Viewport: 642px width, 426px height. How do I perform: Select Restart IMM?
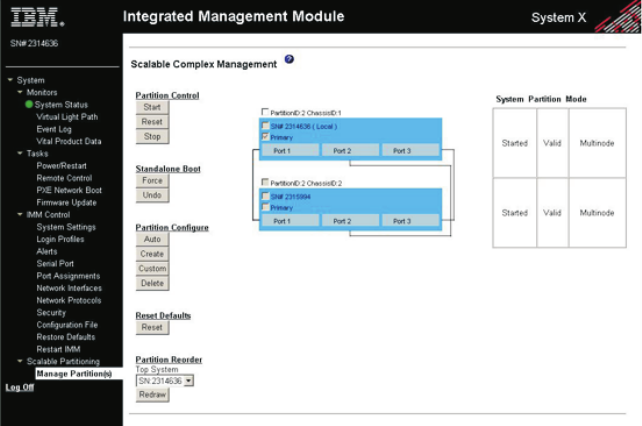(58, 349)
